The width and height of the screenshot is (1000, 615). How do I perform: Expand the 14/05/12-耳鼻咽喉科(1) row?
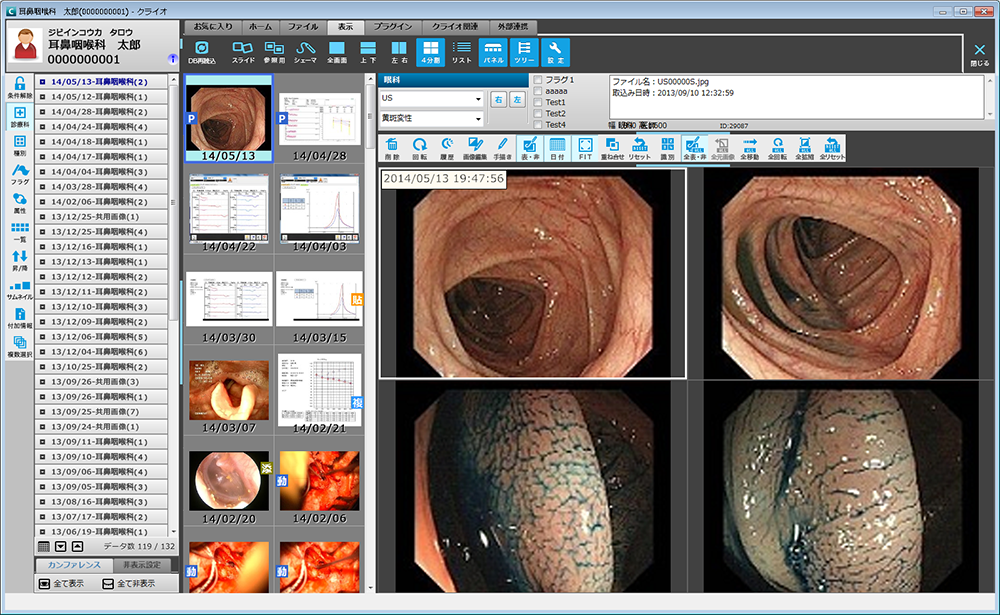pos(42,97)
